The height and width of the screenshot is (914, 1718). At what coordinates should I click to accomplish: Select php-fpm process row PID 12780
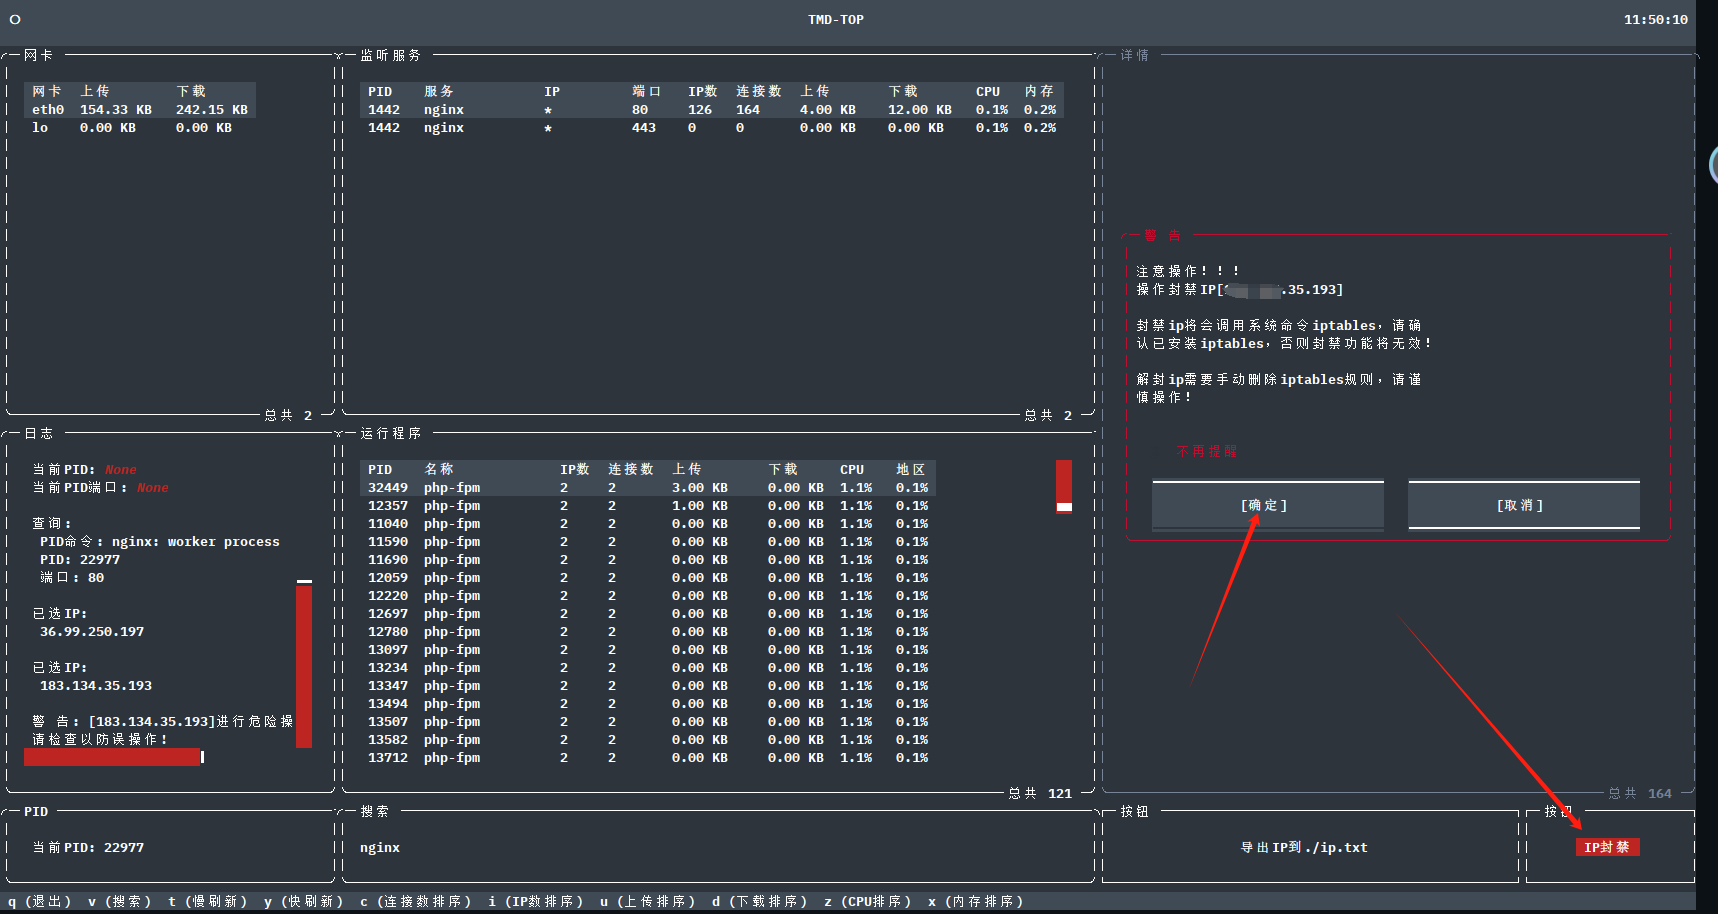point(648,632)
